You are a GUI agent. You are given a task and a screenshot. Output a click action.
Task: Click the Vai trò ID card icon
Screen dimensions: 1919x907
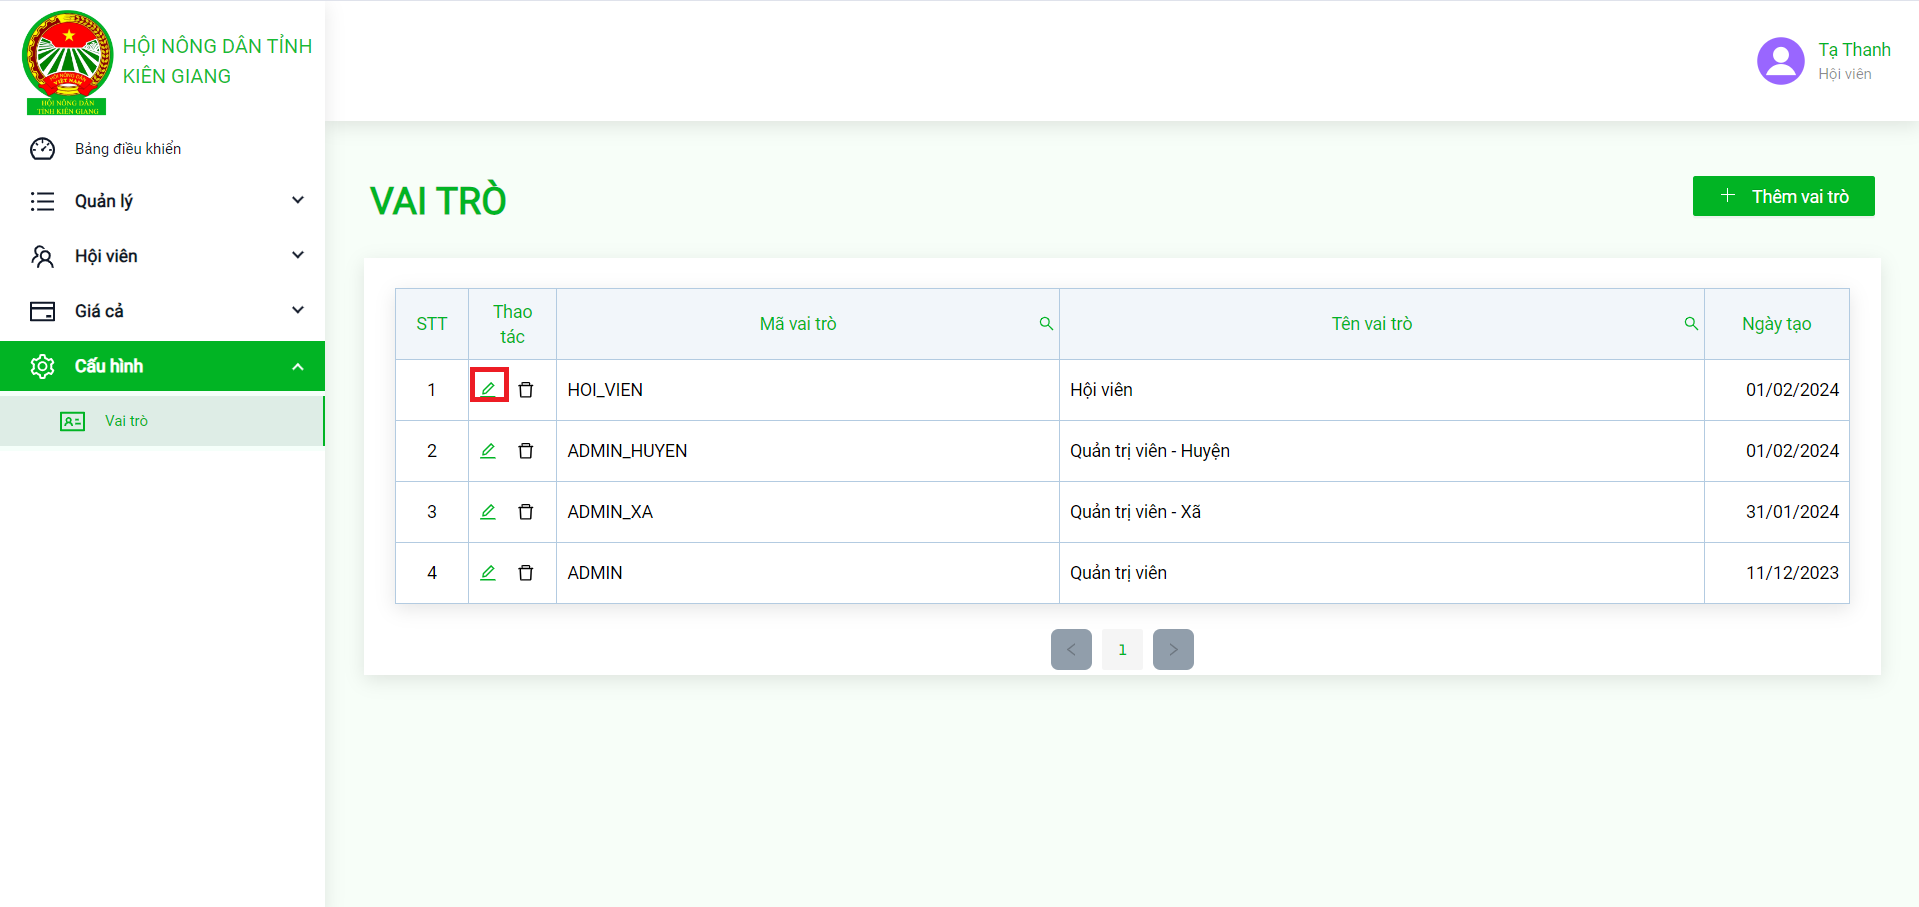point(73,421)
